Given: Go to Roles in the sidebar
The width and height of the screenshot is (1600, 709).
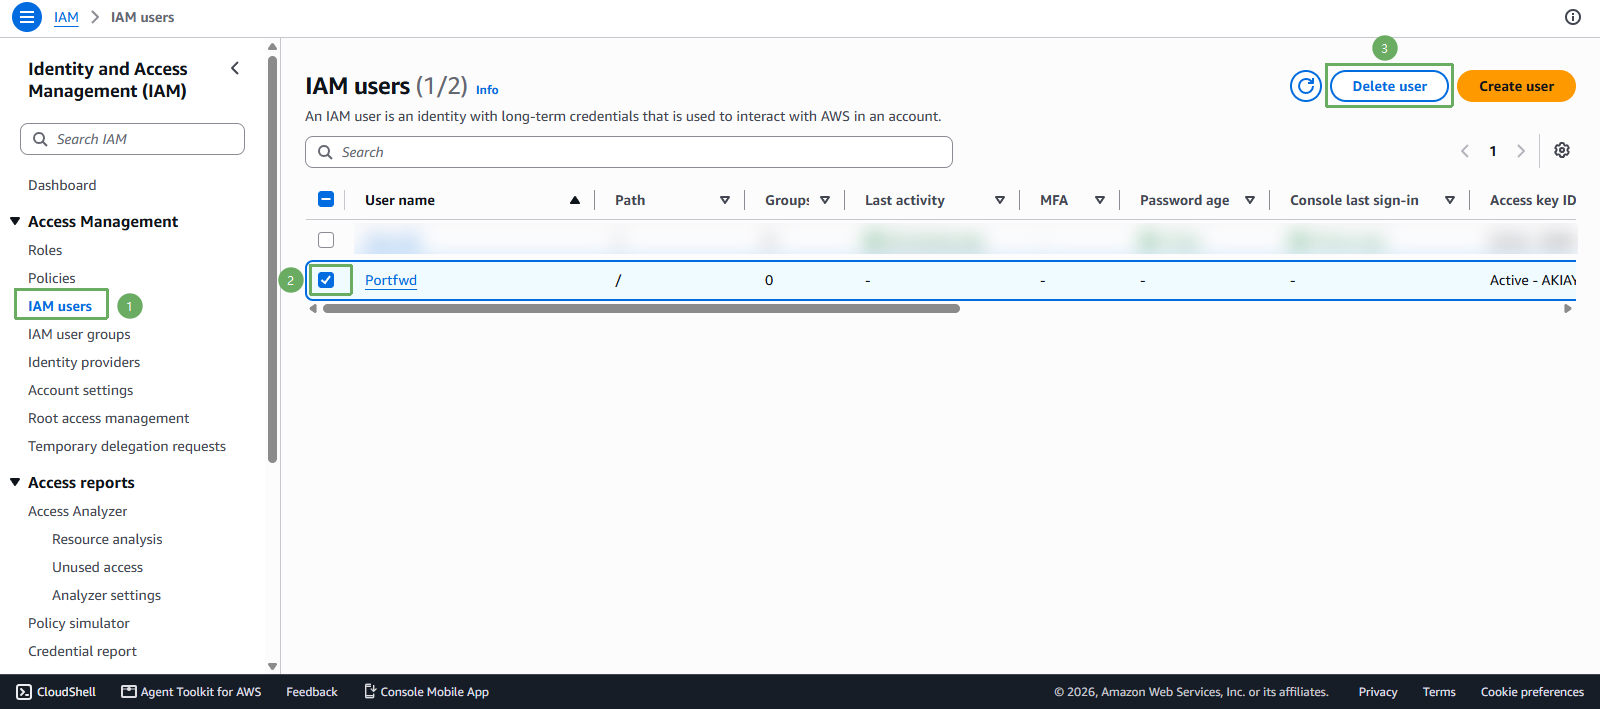Looking at the screenshot, I should click(x=45, y=250).
